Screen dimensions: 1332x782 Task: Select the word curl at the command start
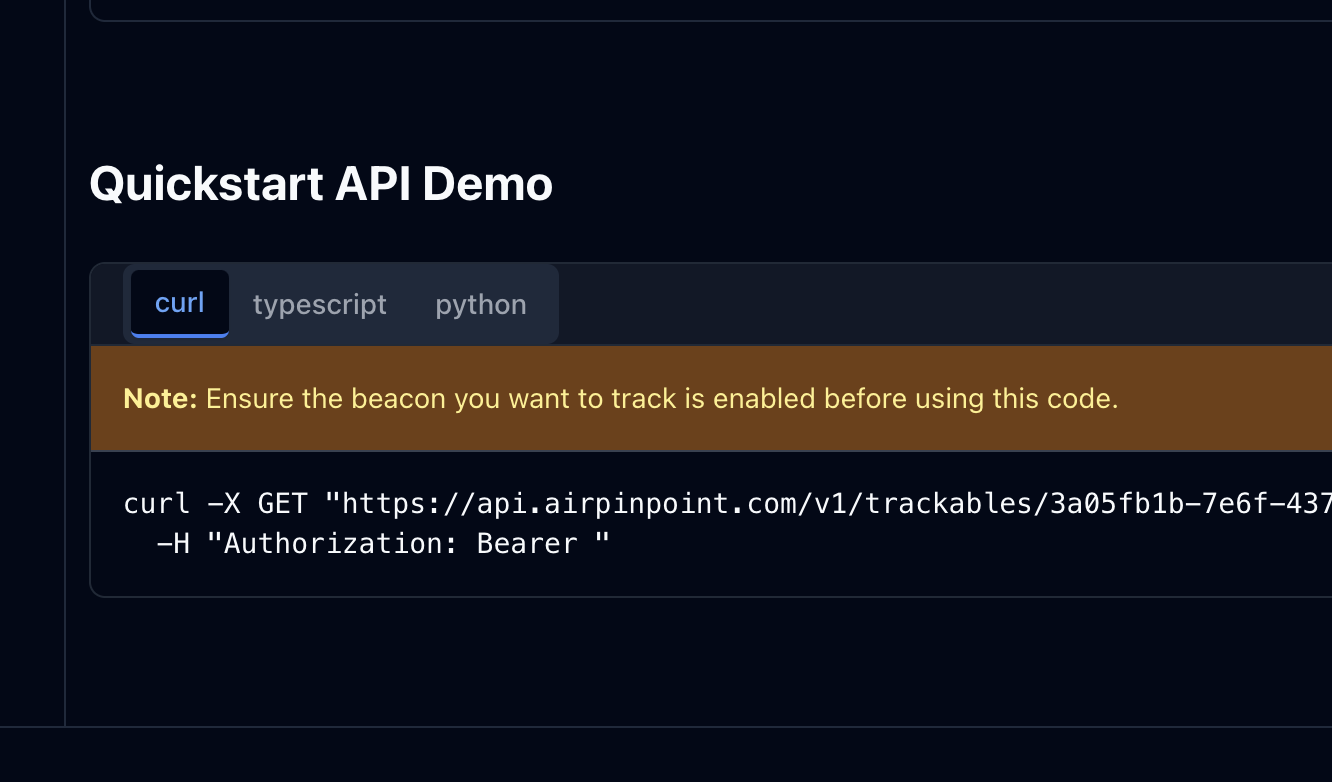click(156, 503)
